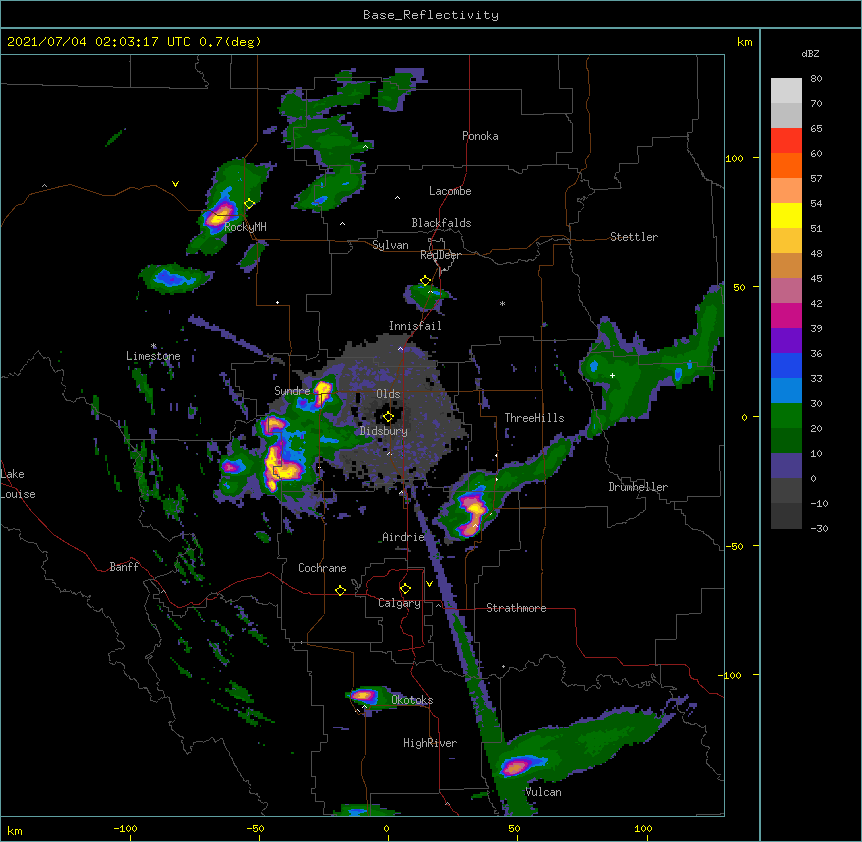
Task: Click the storm cell near Vulcan
Action: click(517, 766)
